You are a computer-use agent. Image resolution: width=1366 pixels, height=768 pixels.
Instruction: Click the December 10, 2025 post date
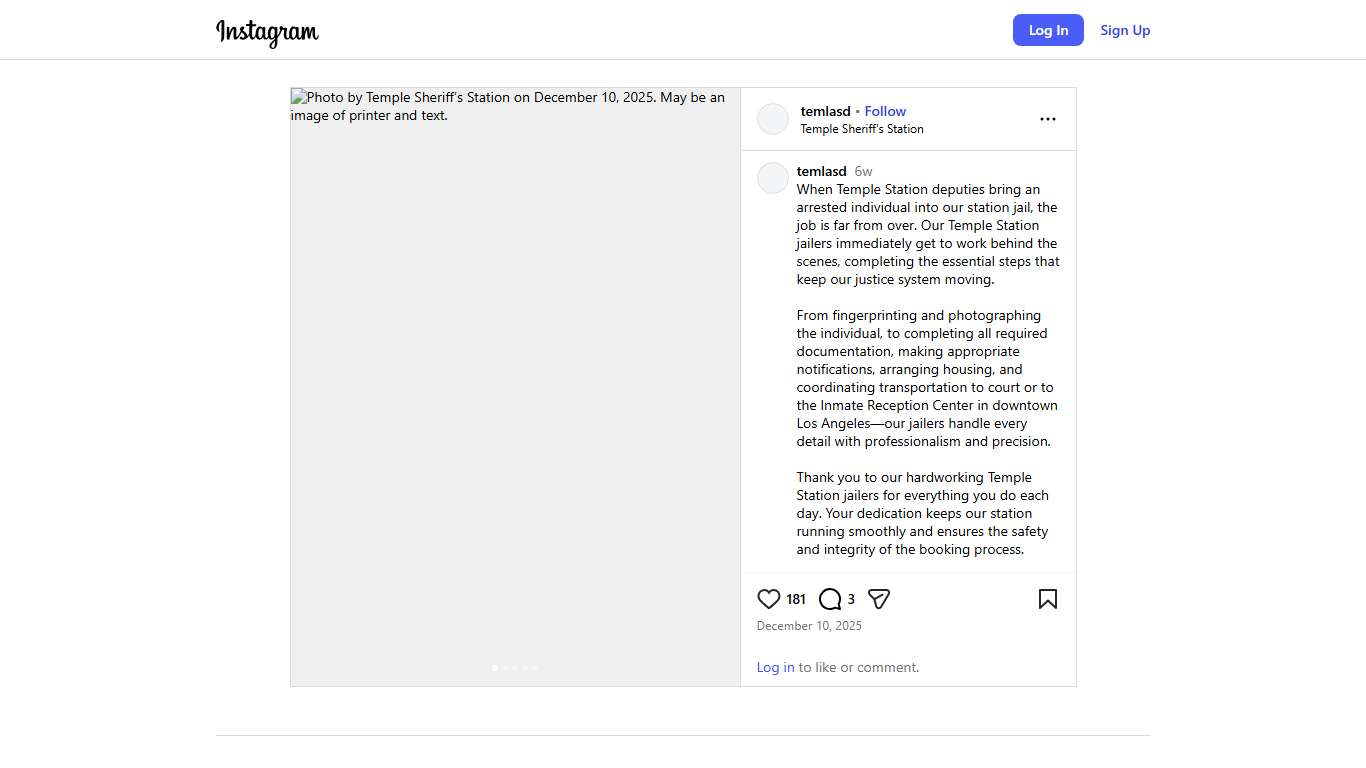click(x=809, y=626)
